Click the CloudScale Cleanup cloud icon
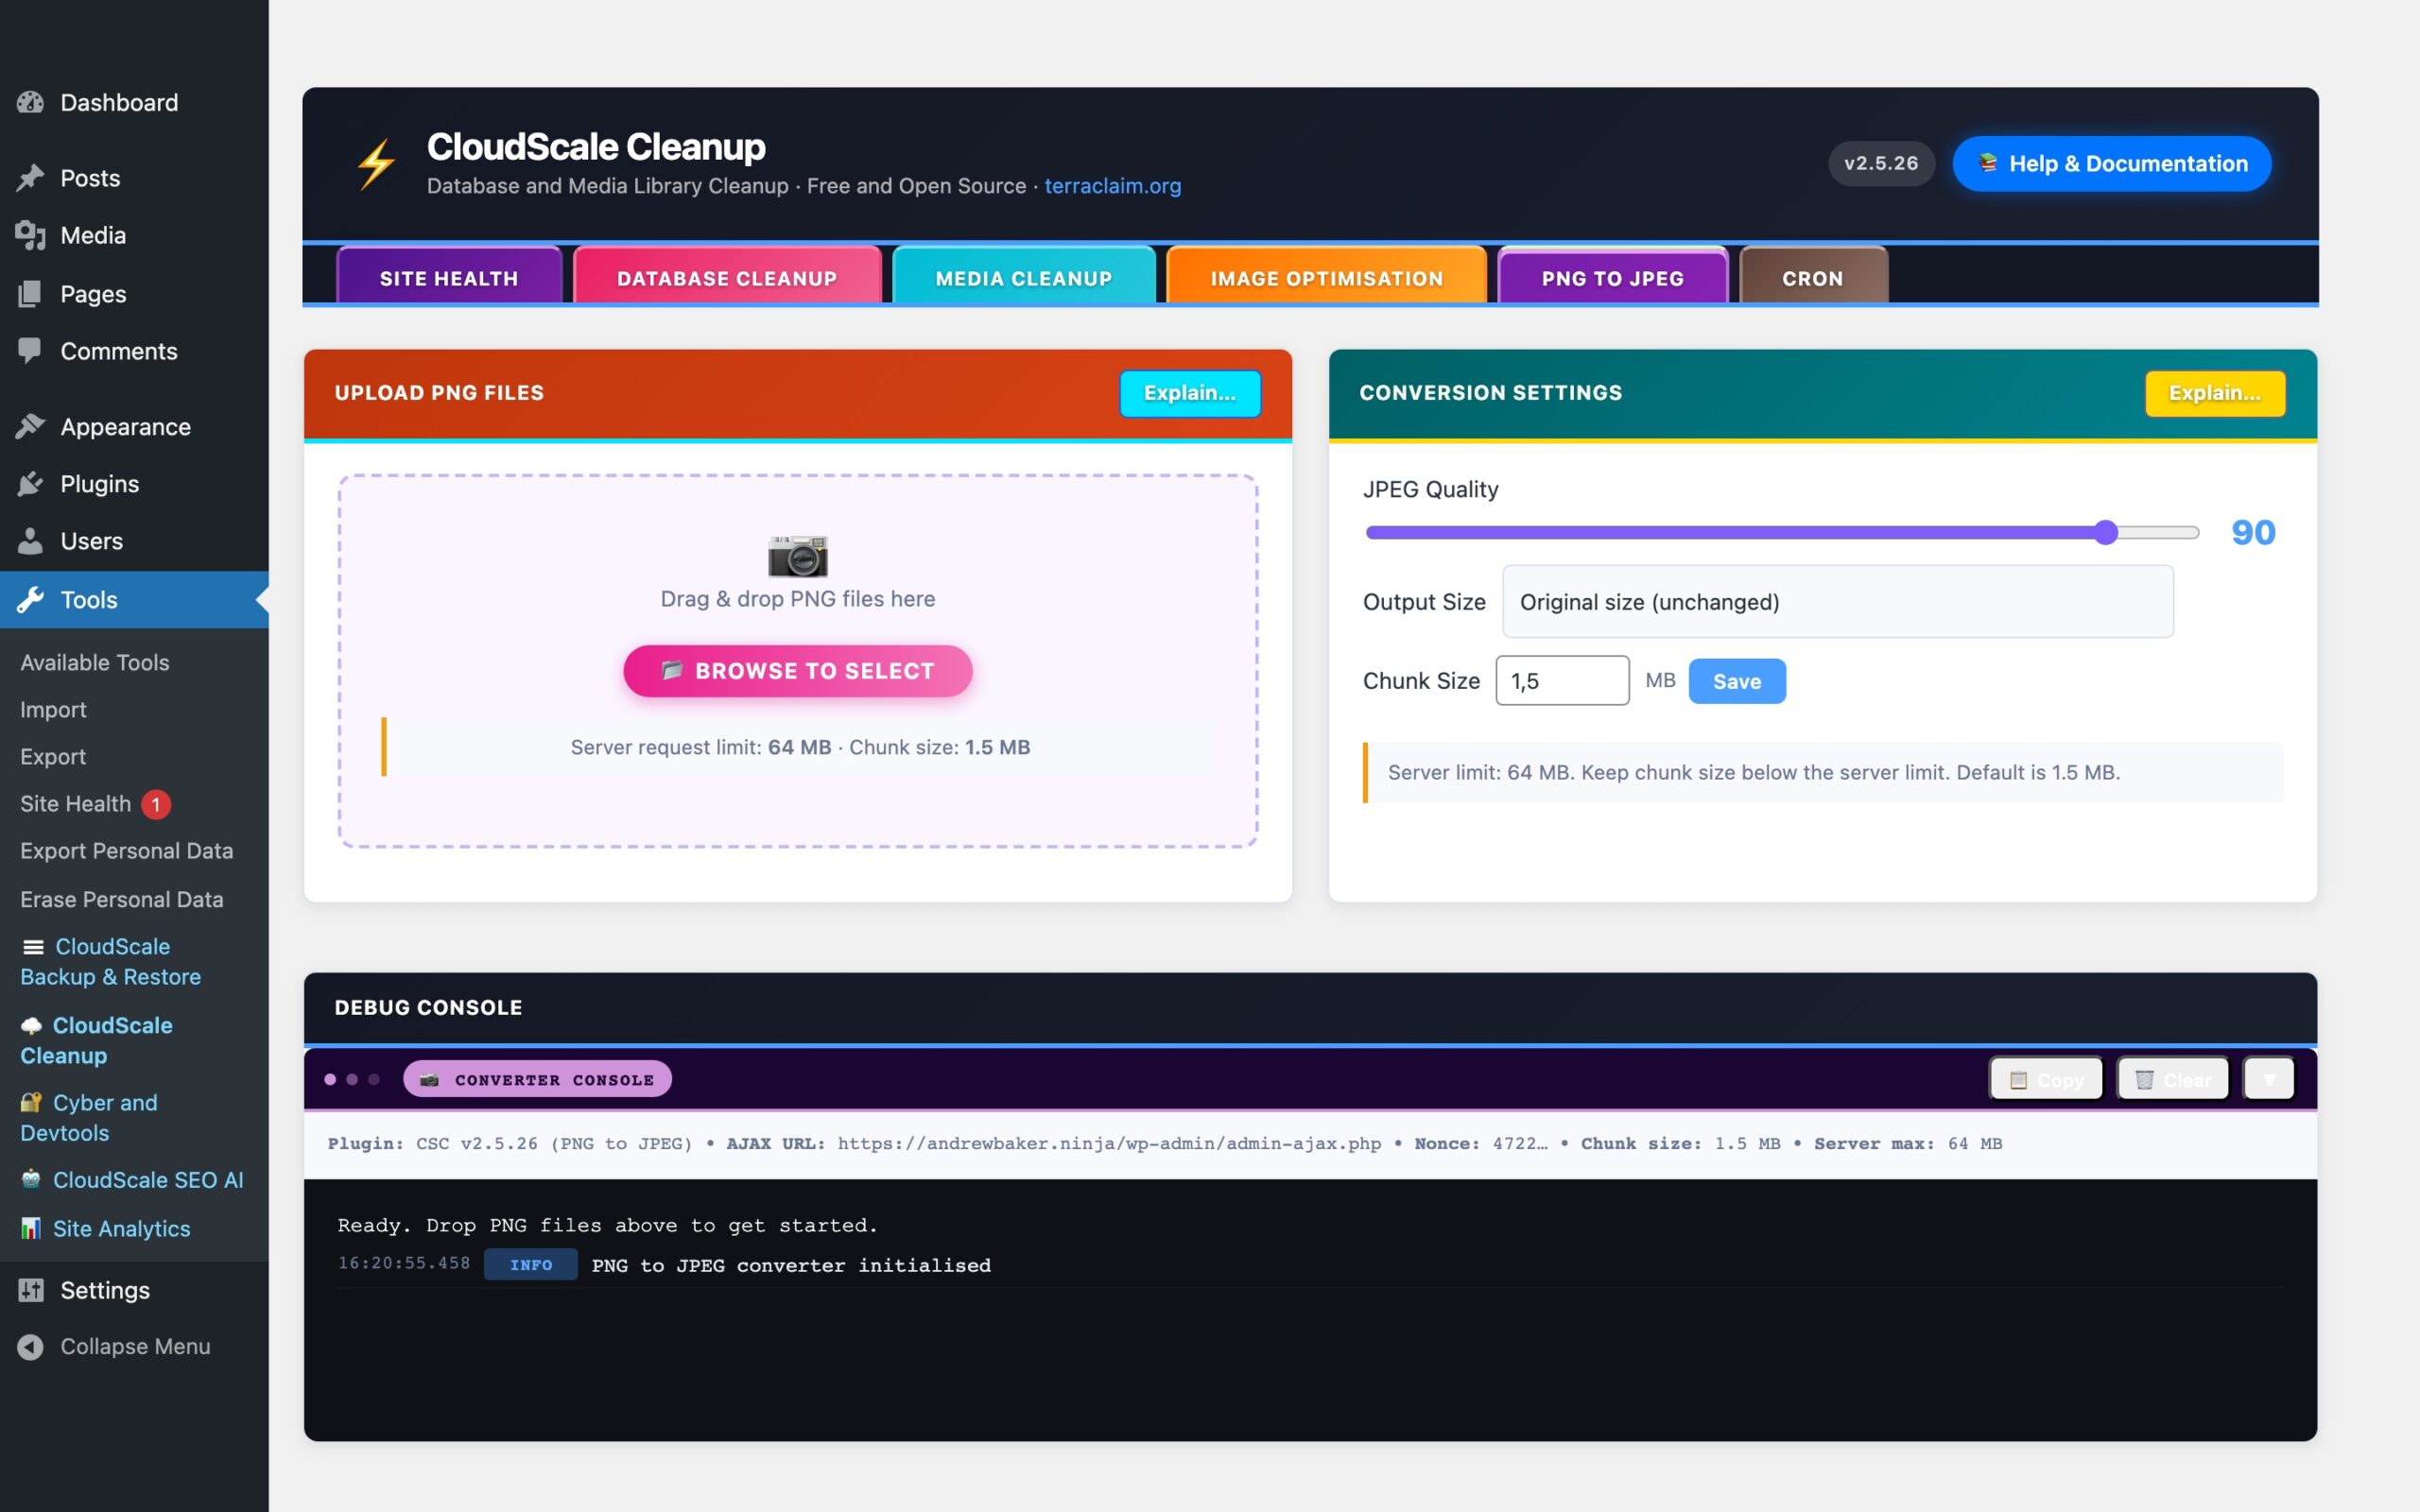The width and height of the screenshot is (2420, 1512). (31, 1024)
